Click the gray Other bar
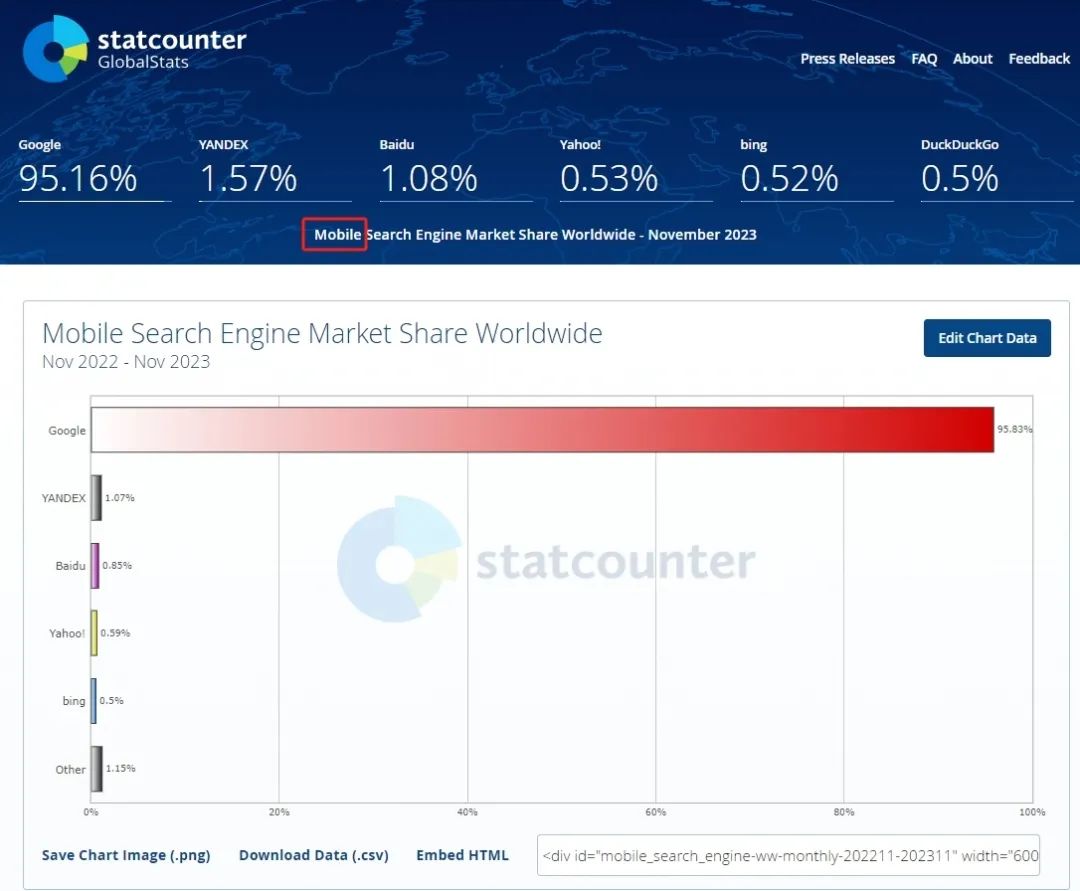The width and height of the screenshot is (1080, 891). point(96,769)
